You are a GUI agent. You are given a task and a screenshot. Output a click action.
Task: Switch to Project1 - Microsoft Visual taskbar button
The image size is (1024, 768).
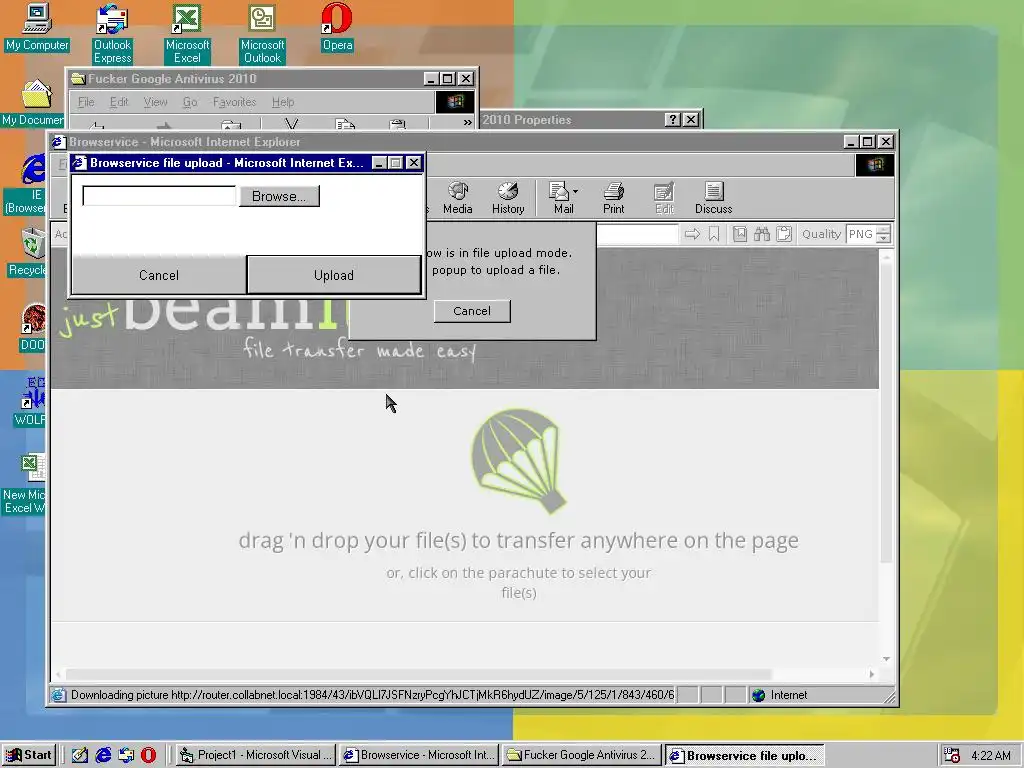click(x=255, y=755)
